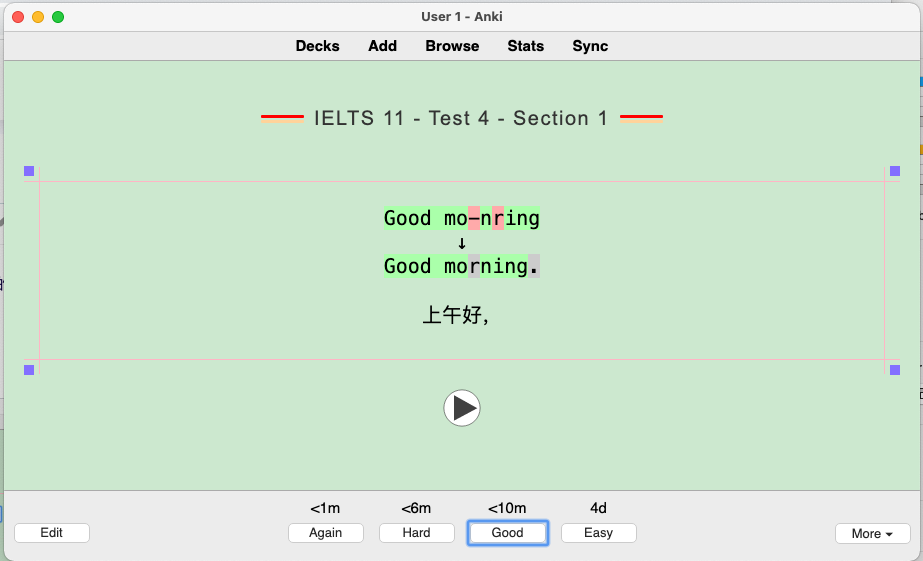Click the top-right purple corner handle
The height and width of the screenshot is (561, 923).
pos(894,171)
